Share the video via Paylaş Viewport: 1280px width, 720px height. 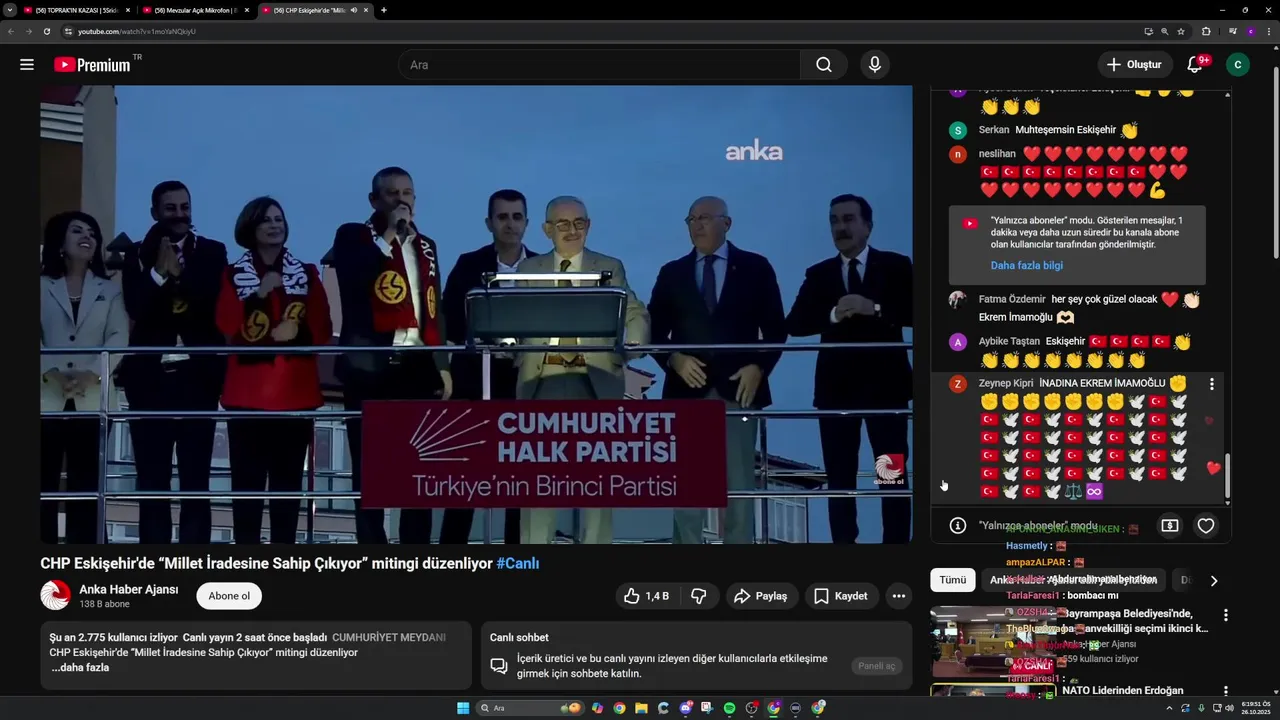(x=761, y=596)
